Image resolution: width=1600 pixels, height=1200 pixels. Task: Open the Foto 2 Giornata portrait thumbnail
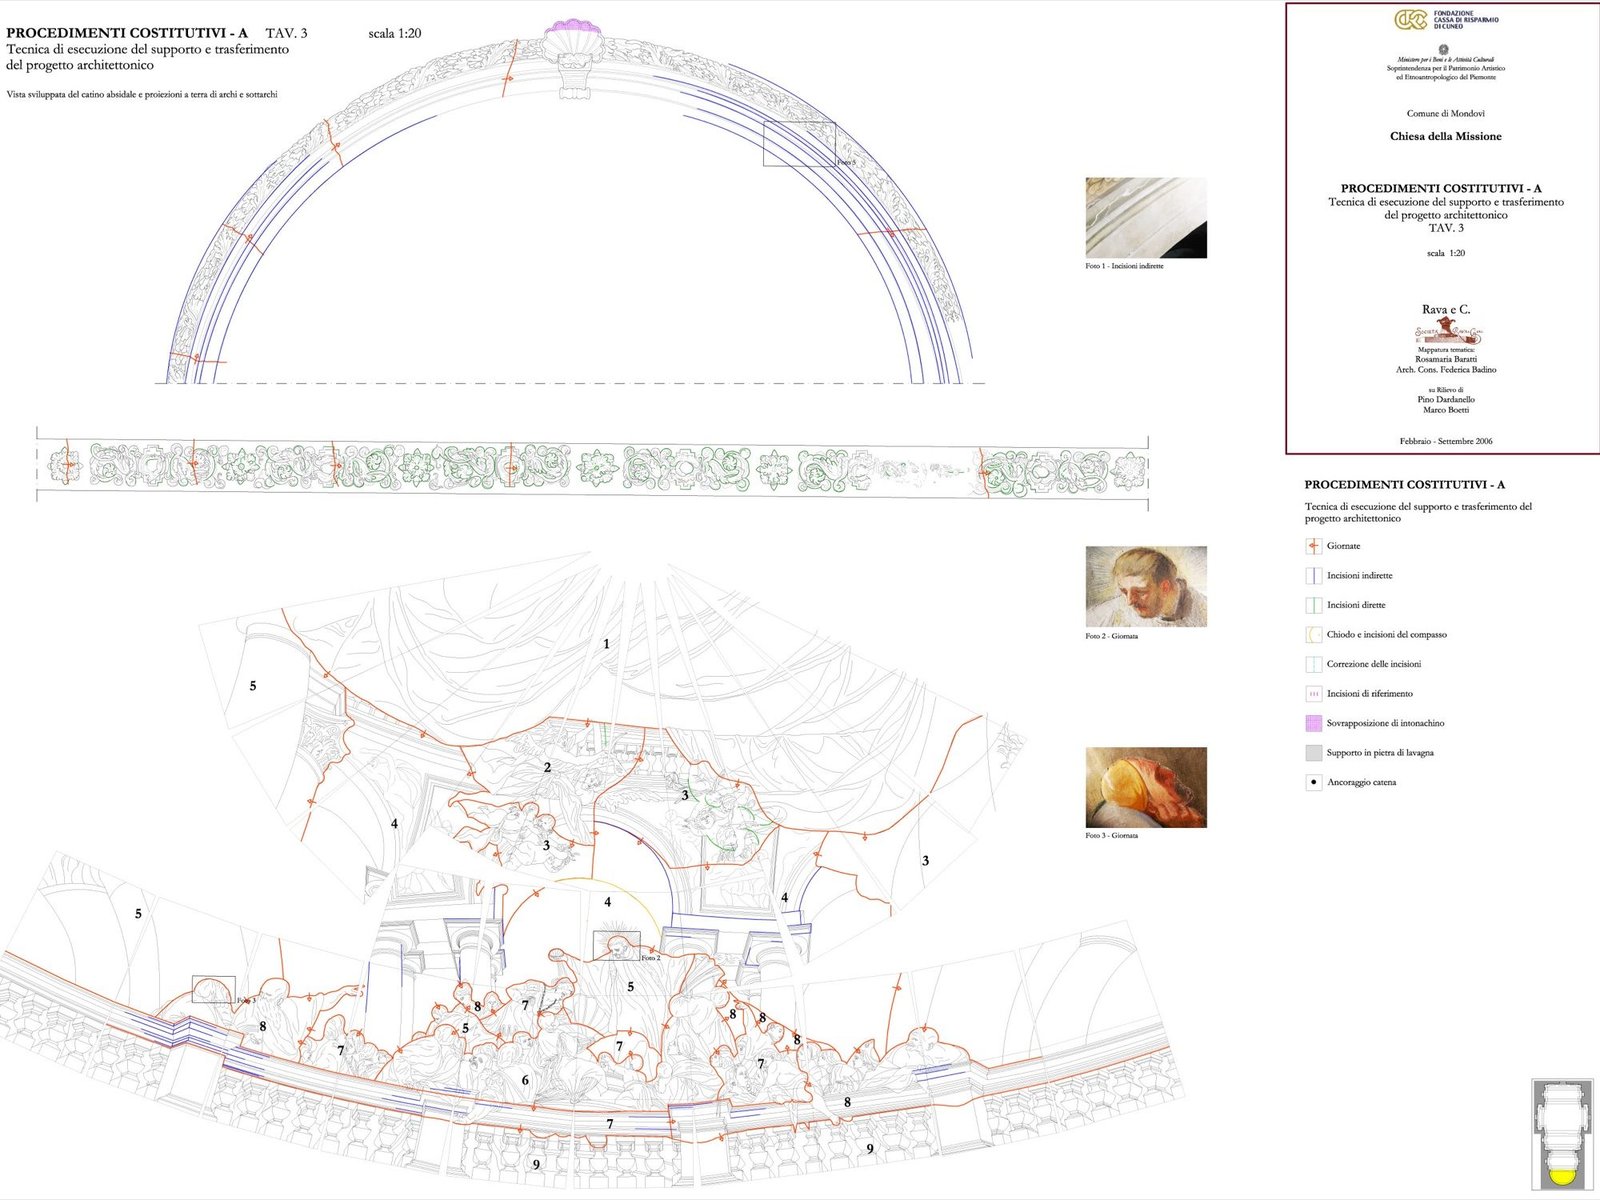(x=1146, y=587)
